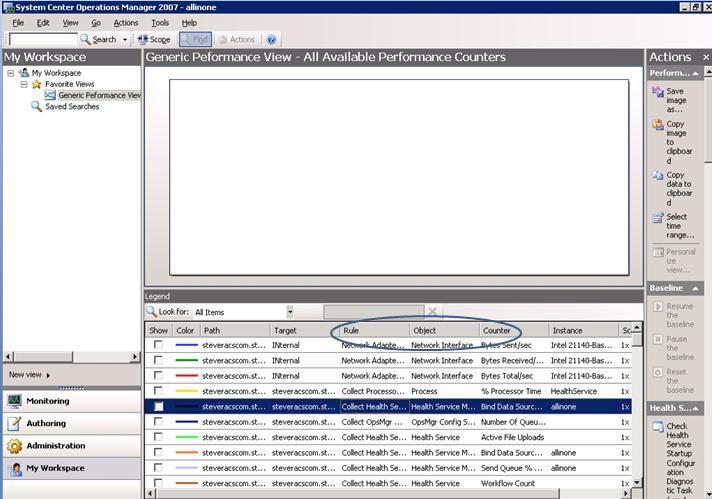The image size is (712, 499).
Task: Open the Edit menu
Action: coord(43,23)
